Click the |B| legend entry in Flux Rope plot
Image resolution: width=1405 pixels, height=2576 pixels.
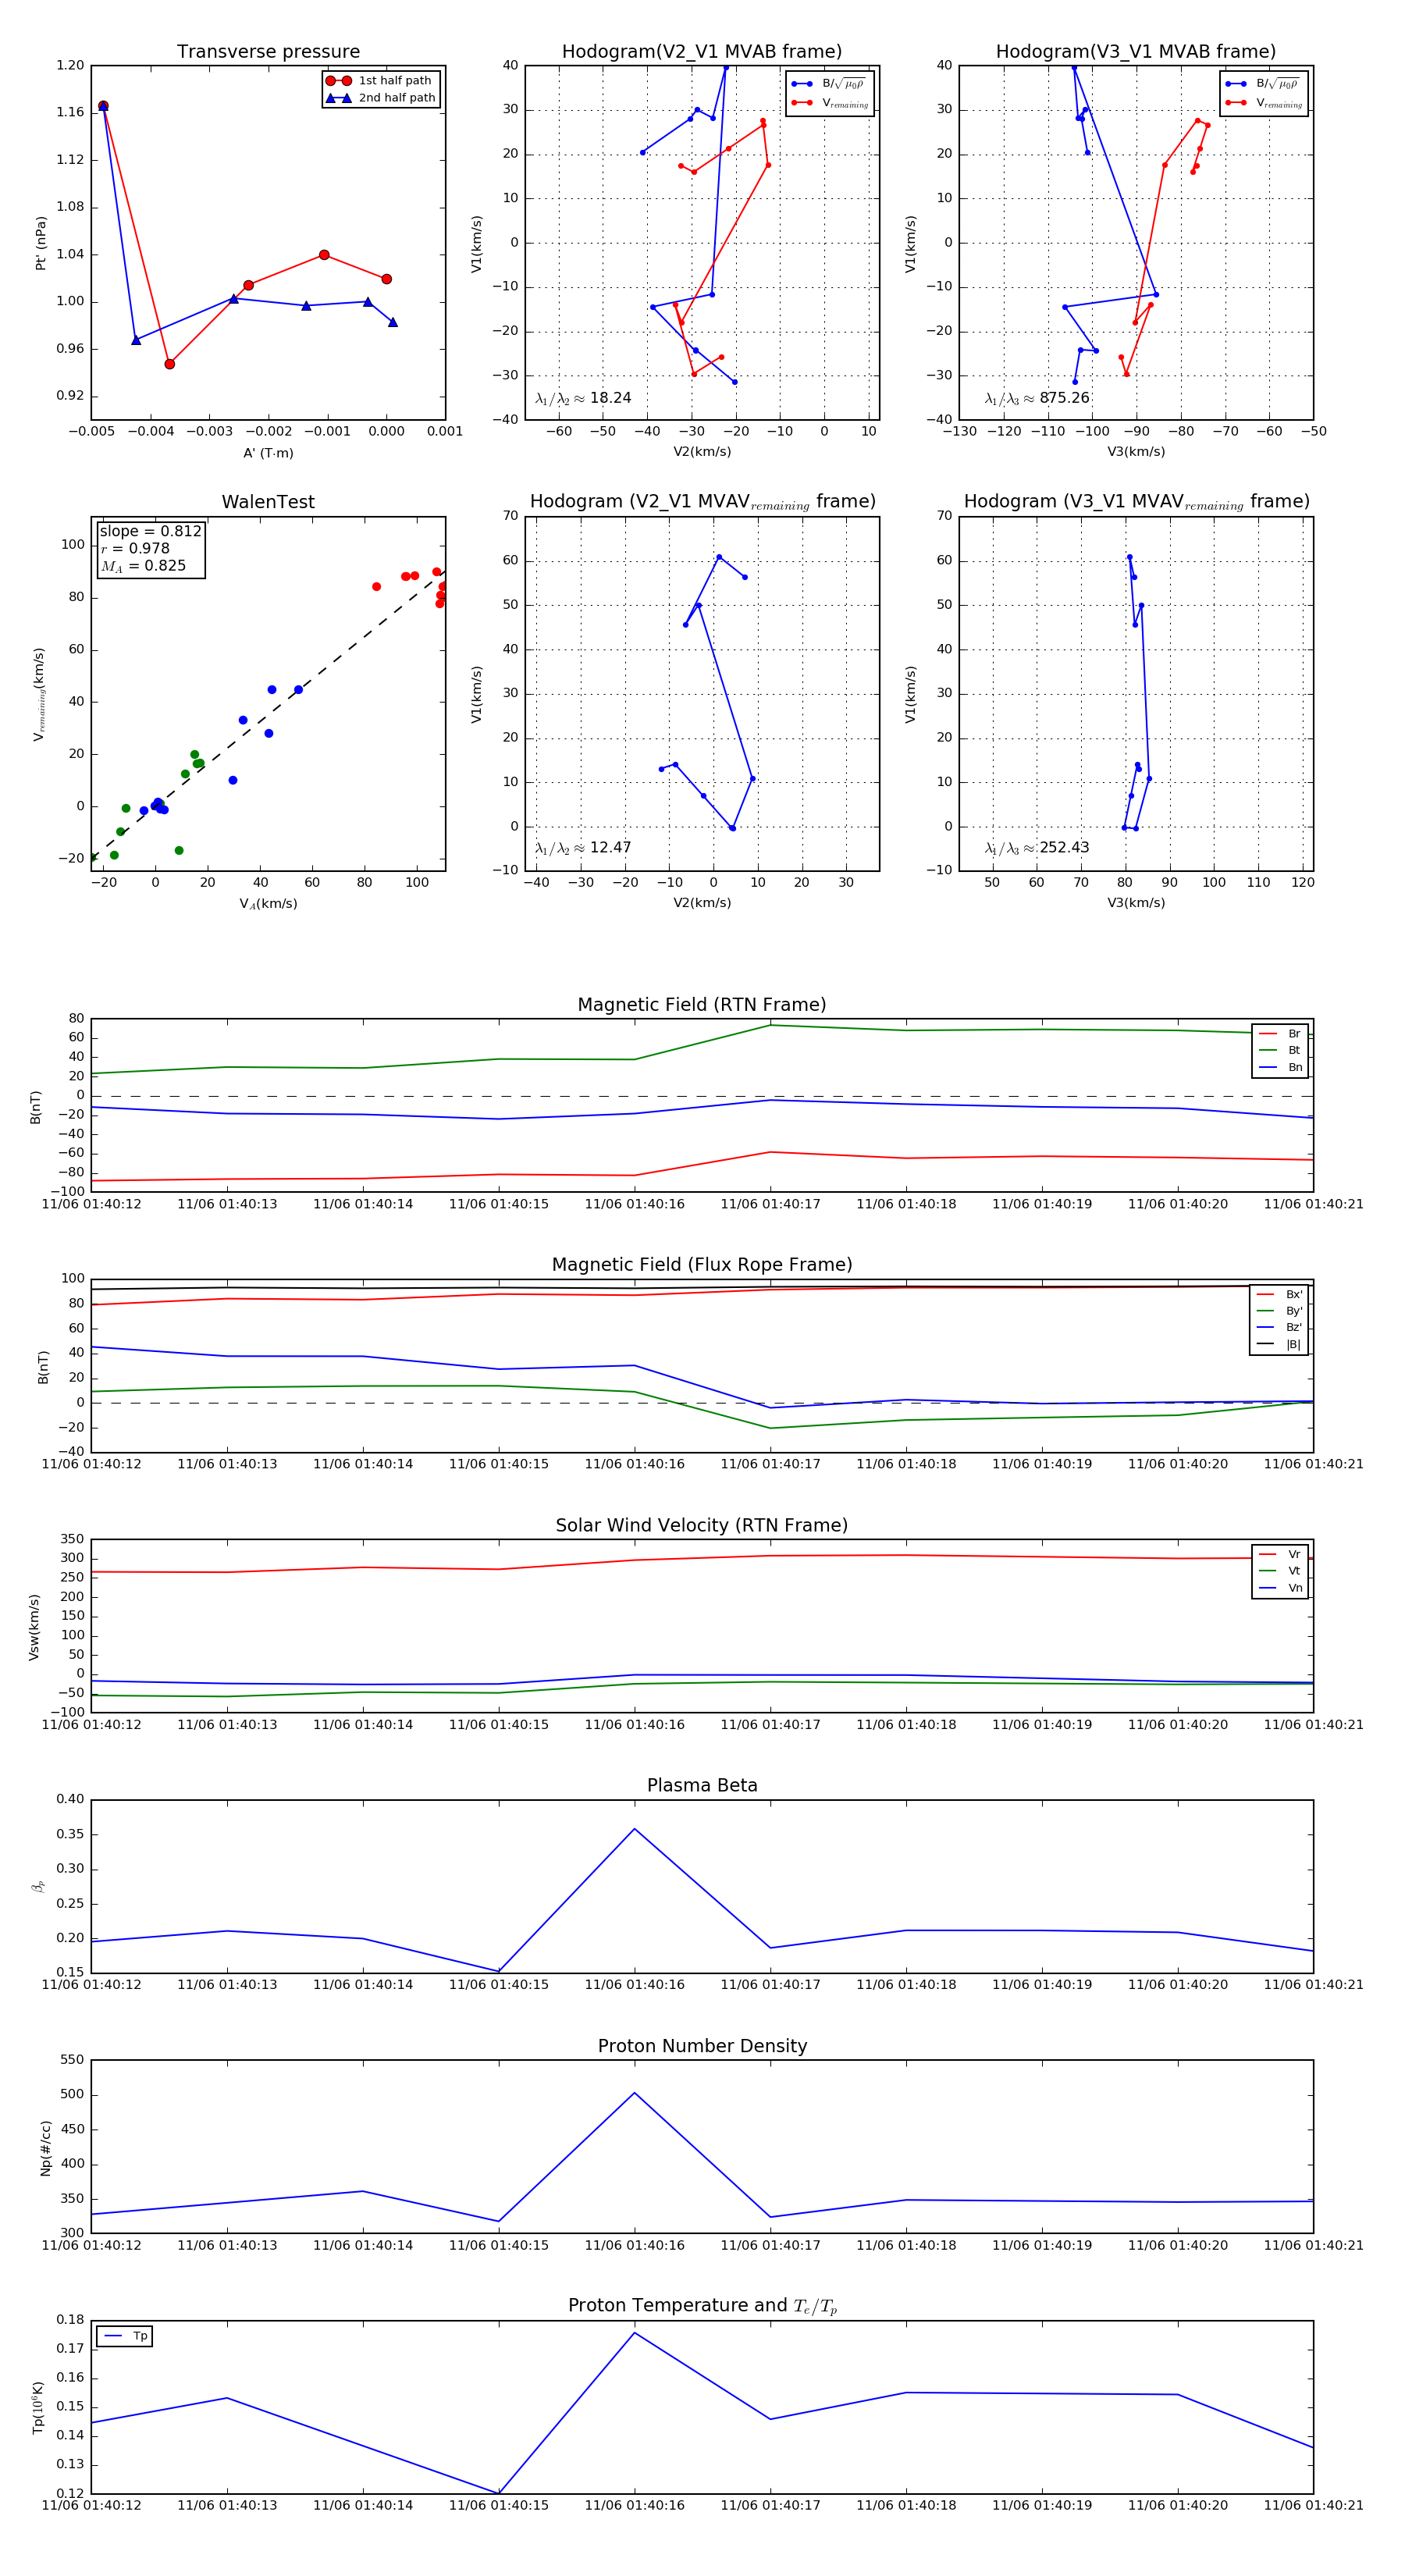click(1279, 1344)
